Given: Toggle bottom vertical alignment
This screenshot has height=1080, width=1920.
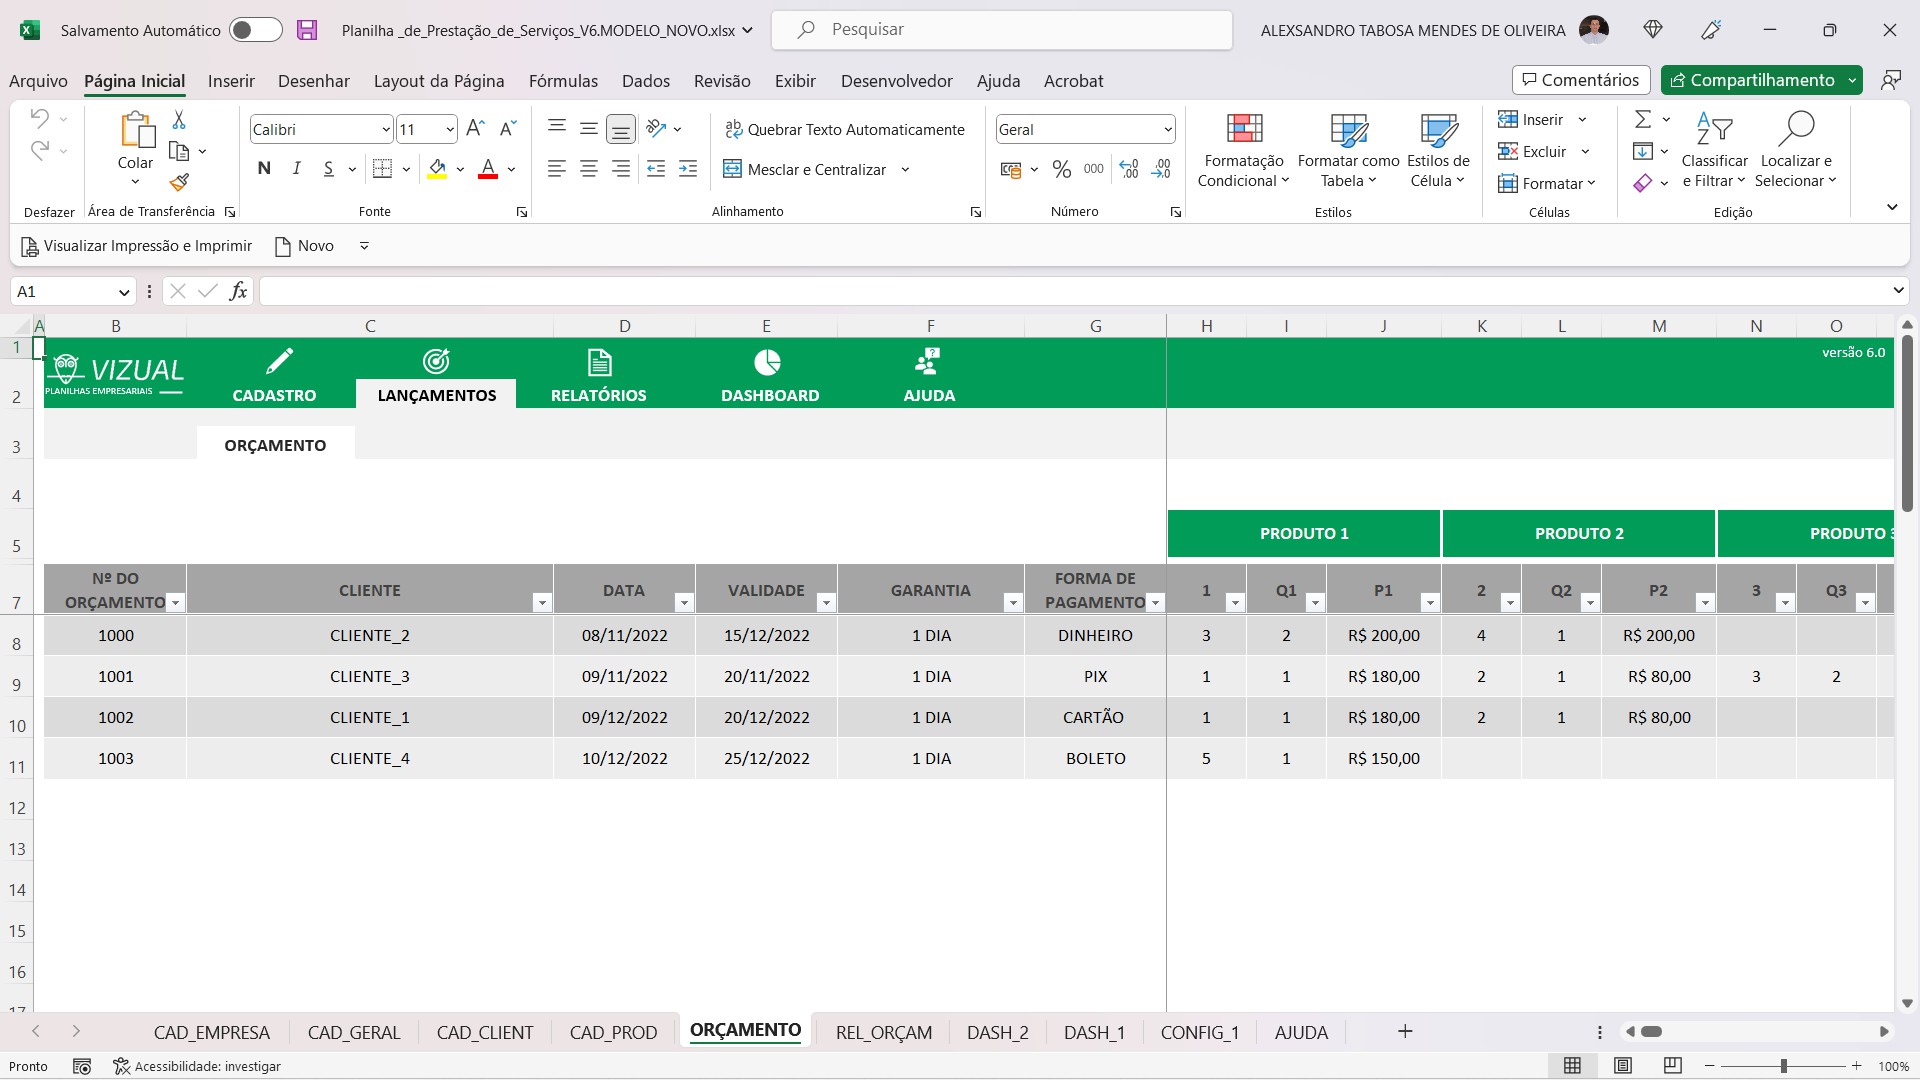Looking at the screenshot, I should (621, 129).
